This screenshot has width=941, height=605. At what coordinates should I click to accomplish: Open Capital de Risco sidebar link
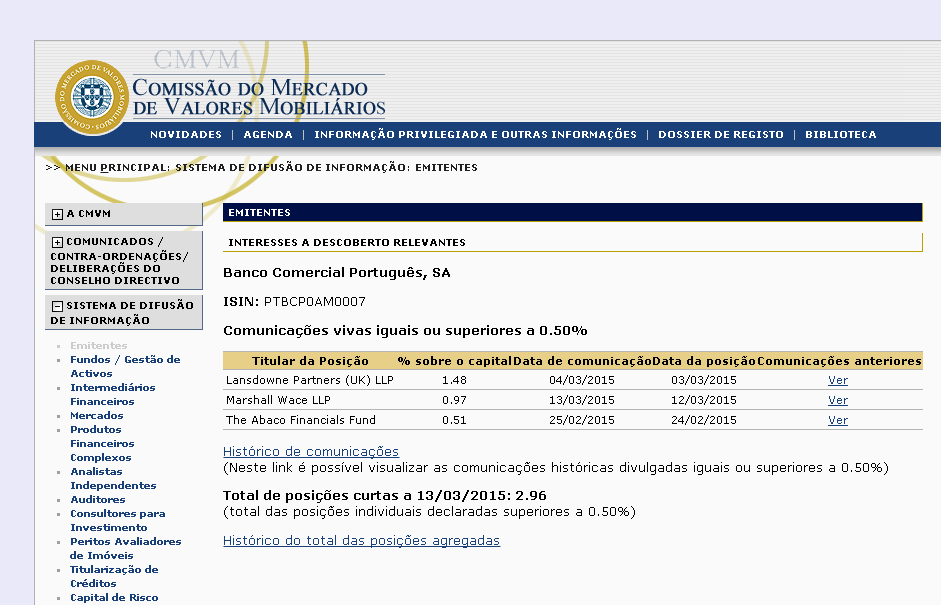click(114, 597)
